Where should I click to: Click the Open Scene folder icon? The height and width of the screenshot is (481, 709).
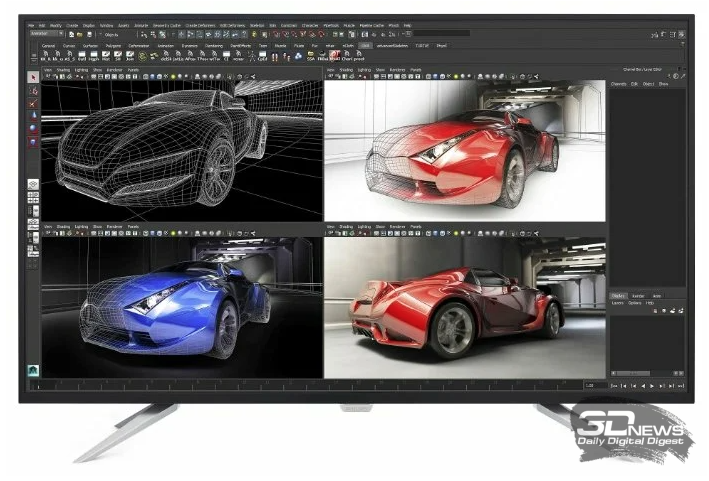tap(80, 34)
